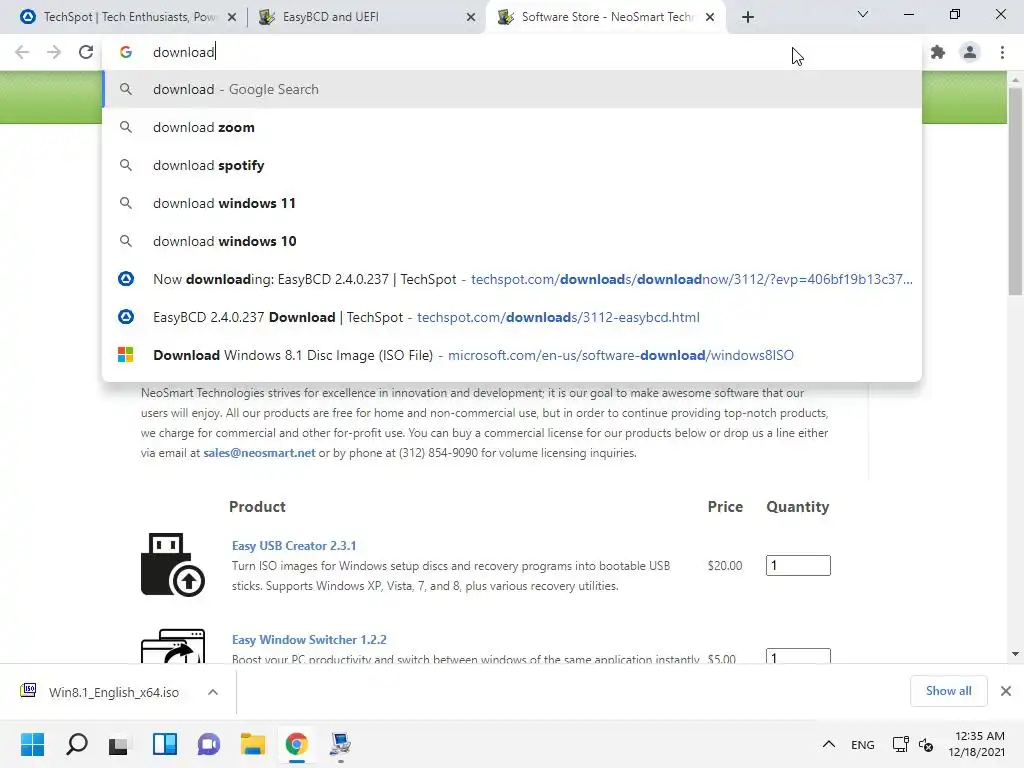Open the tab search chevron in title bar

click(863, 14)
